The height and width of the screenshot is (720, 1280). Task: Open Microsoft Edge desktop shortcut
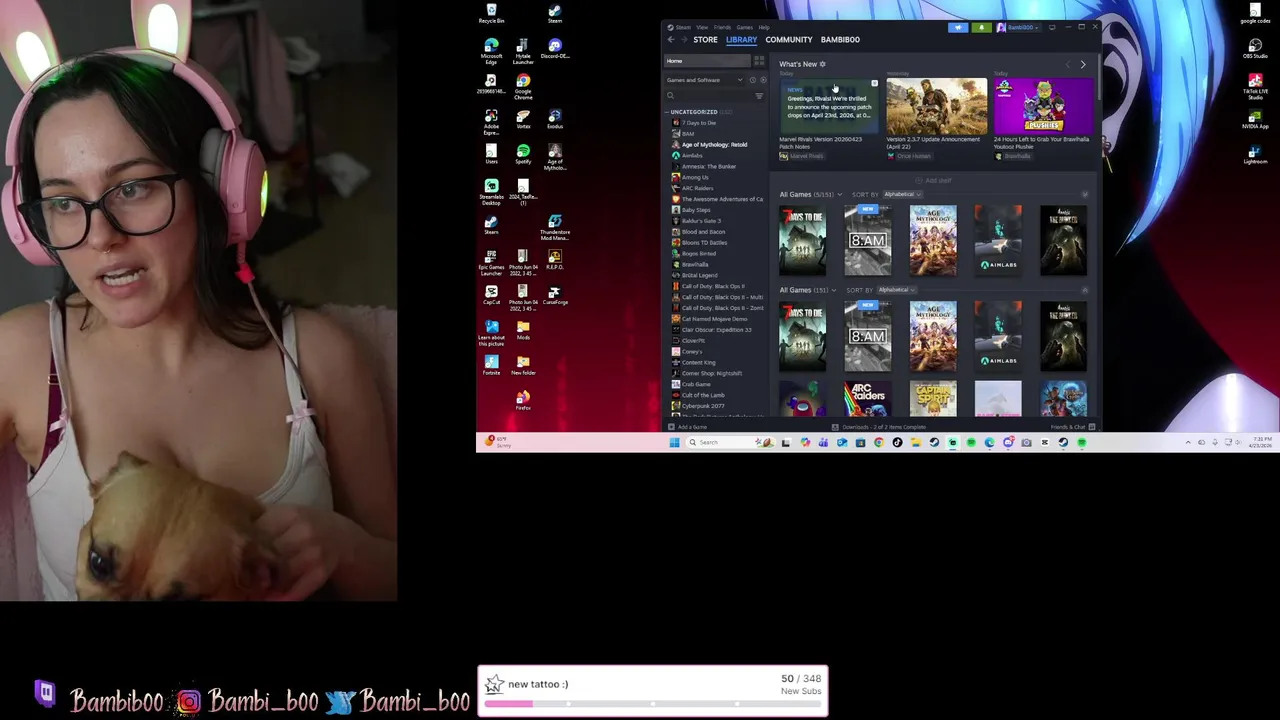point(491,50)
